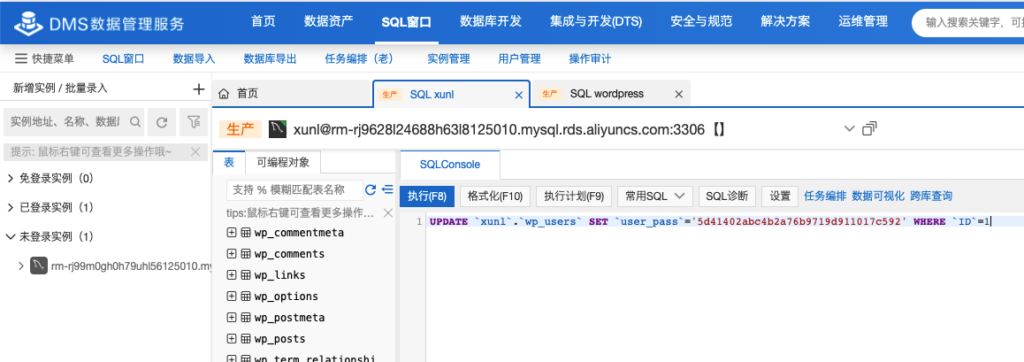Click table grid icon of wp_postmeta
The image size is (1024, 362).
[x=246, y=318]
